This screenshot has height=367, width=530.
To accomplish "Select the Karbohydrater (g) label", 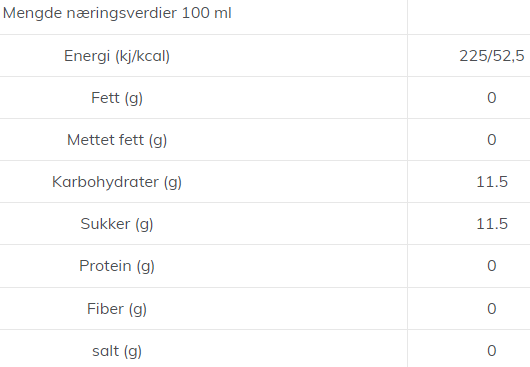I will 117,182.
